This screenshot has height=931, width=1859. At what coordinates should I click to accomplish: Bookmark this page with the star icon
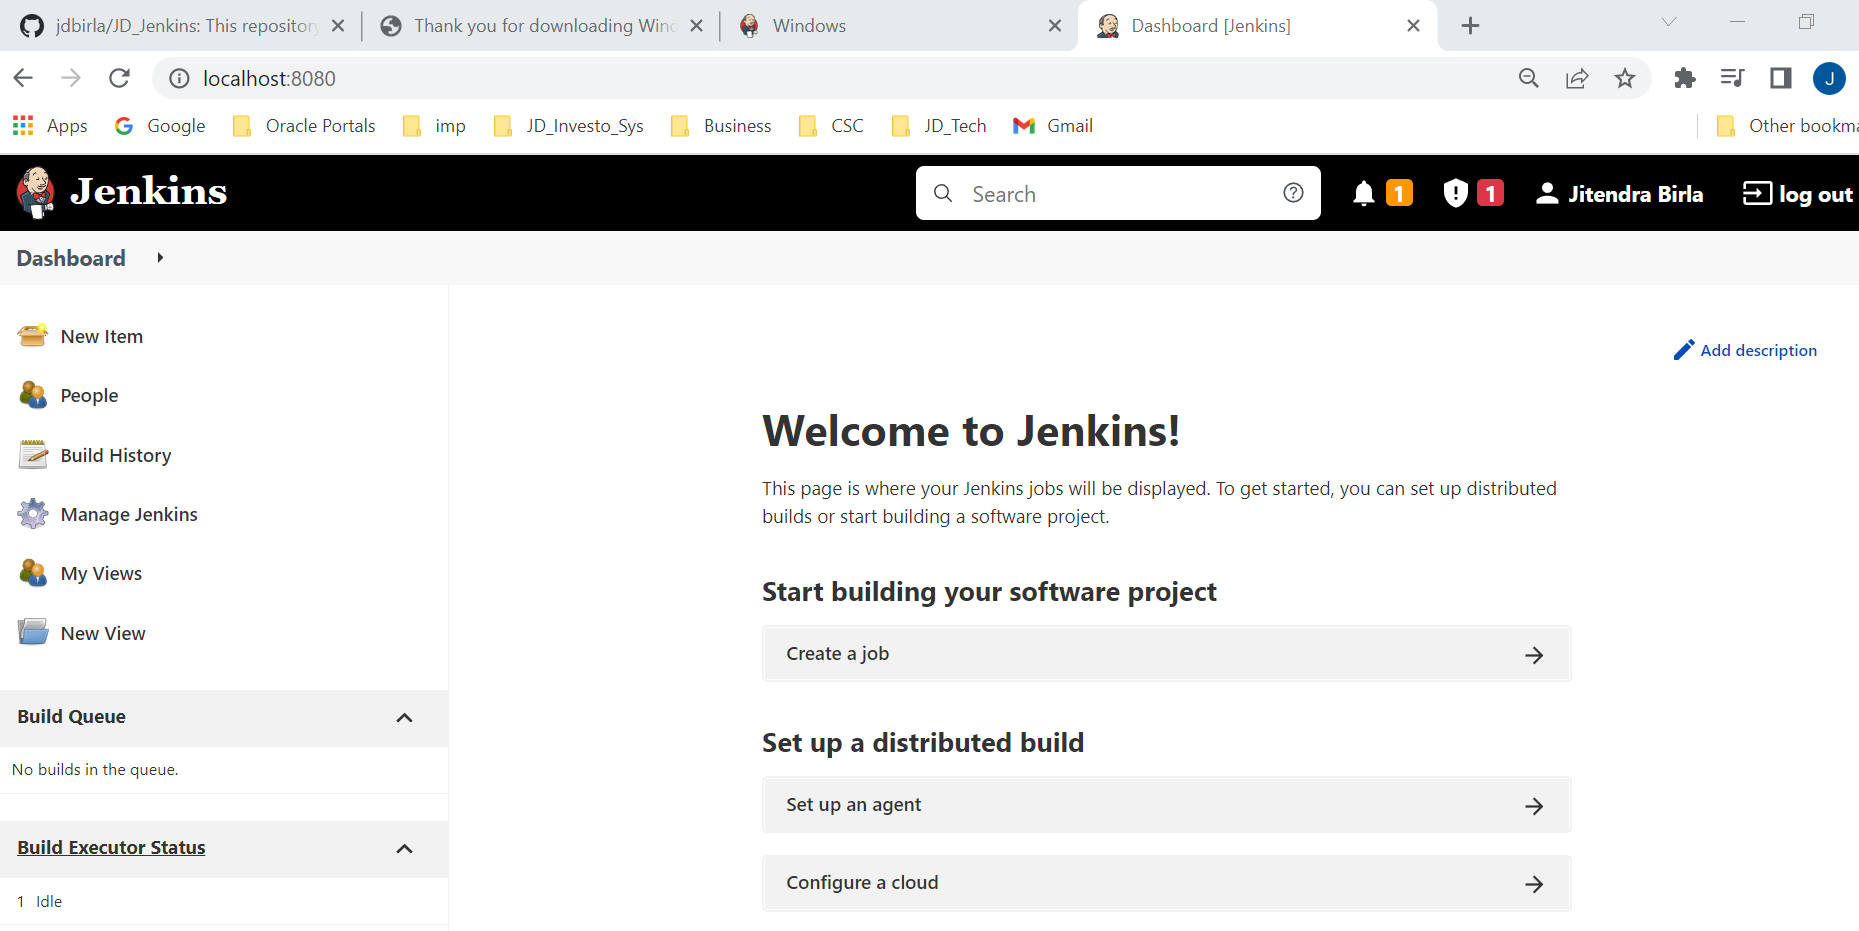coord(1625,78)
